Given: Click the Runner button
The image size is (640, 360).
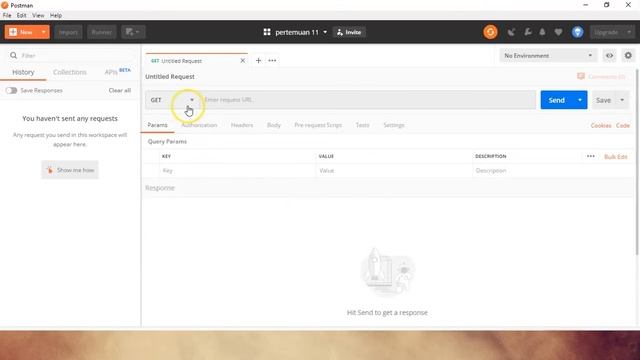Looking at the screenshot, I should point(102,32).
